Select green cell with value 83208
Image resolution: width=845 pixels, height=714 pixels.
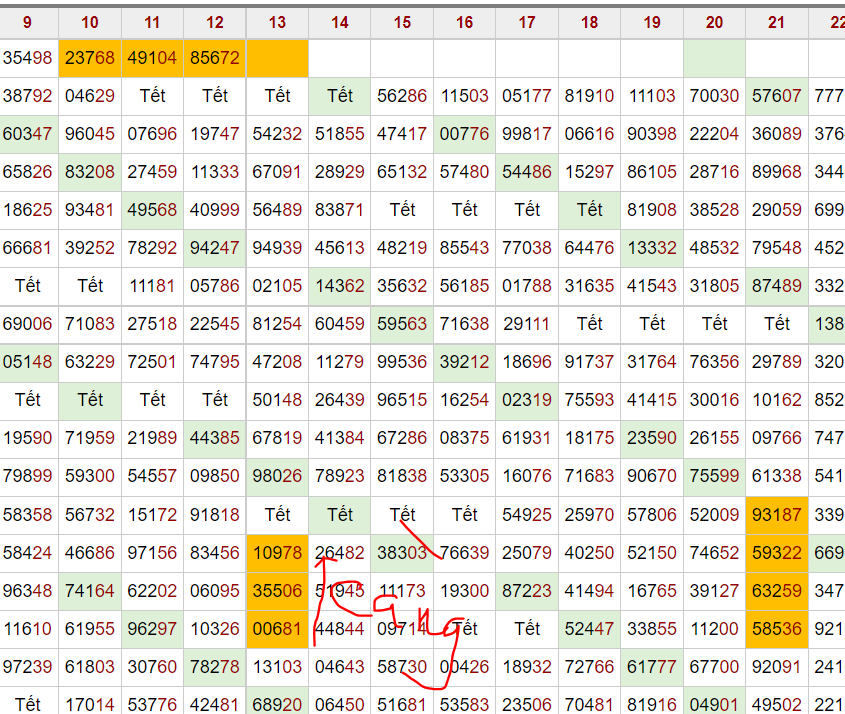(x=90, y=171)
